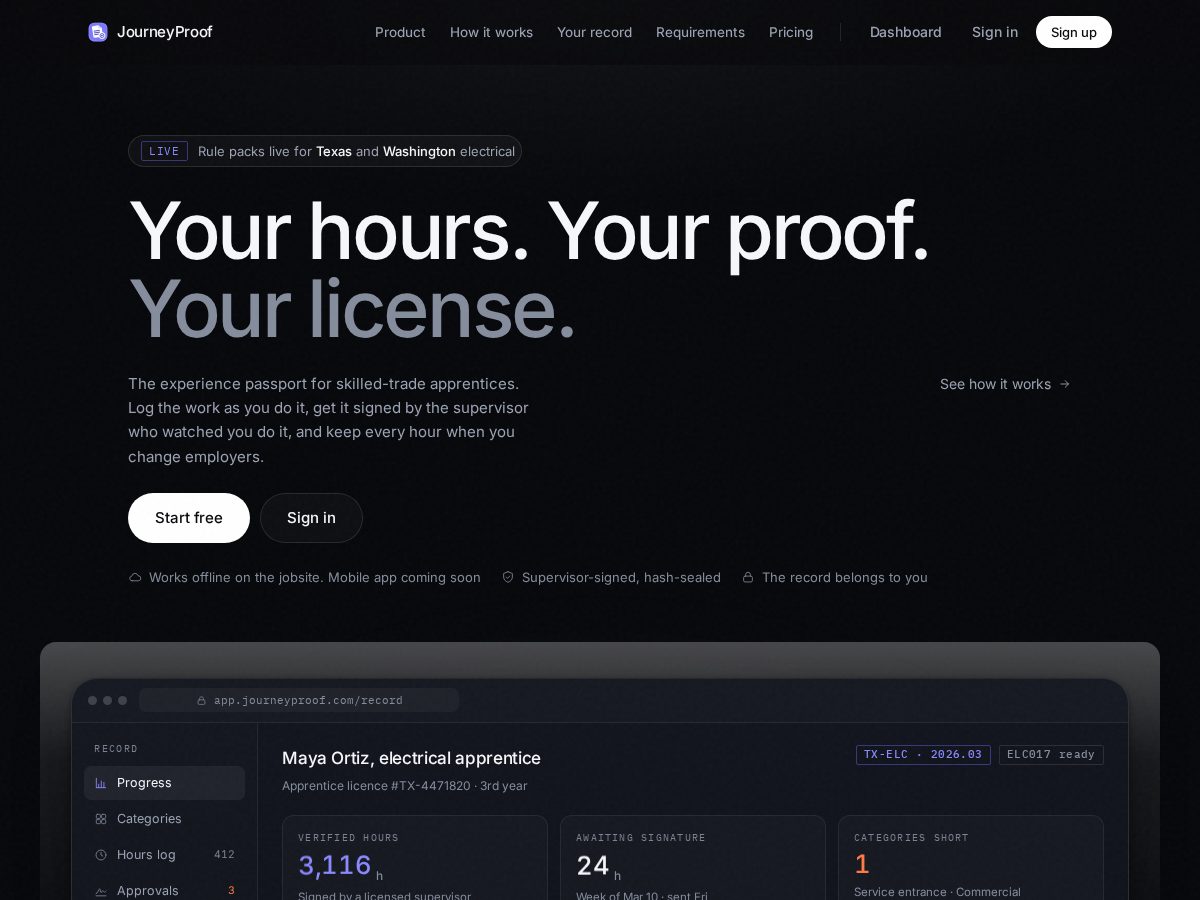Open Requirements nav link
Screen dimensions: 1200x900
[700, 32]
